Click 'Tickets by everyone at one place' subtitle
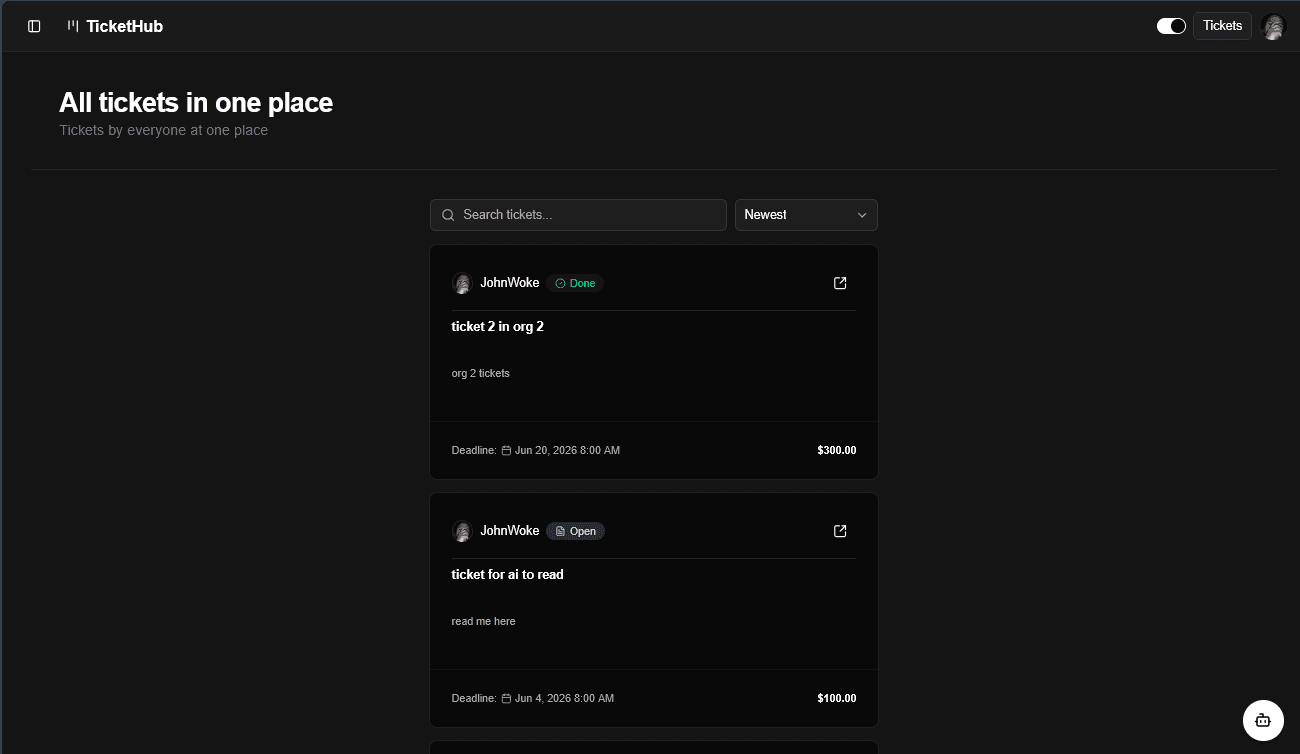The width and height of the screenshot is (1300, 754). click(x=164, y=130)
